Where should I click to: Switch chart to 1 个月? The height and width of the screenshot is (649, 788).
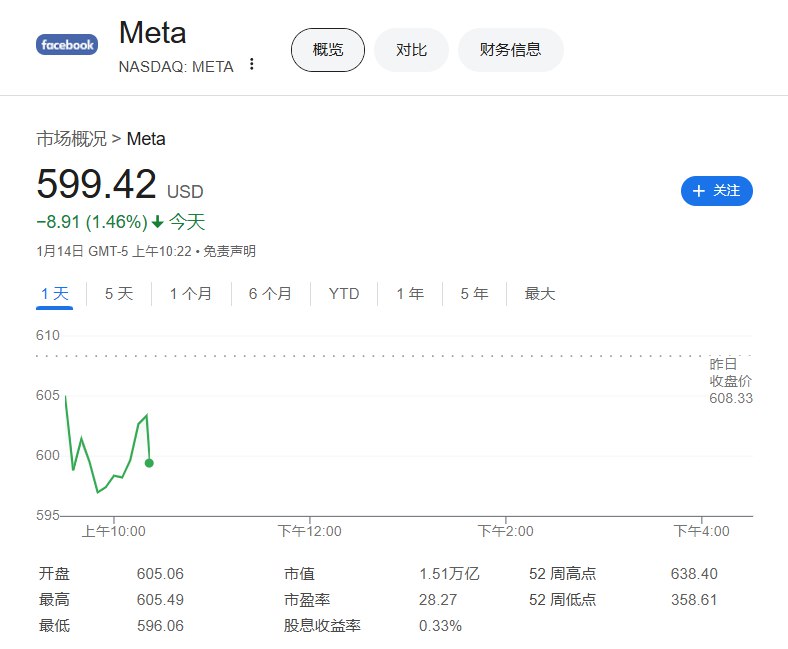point(190,294)
